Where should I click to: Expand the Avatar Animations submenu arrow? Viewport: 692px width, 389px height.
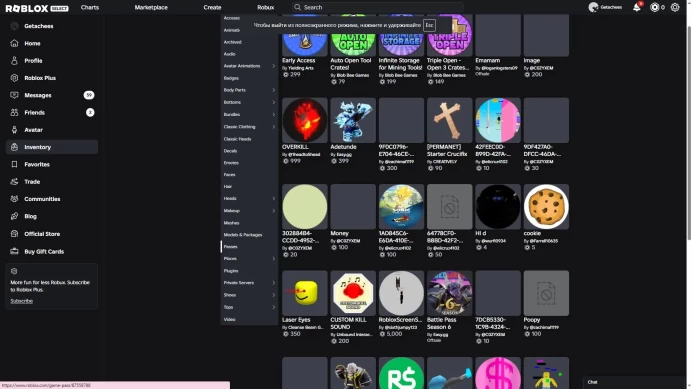(x=274, y=66)
